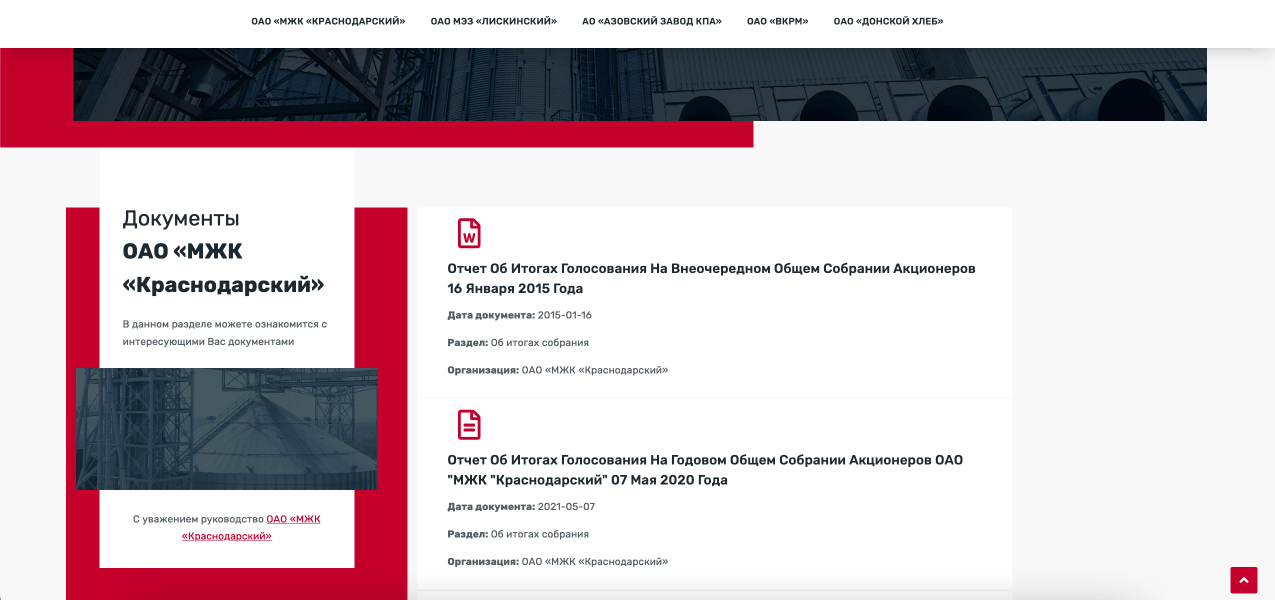
Task: Open annual meeting report 07 Мая 2020 Года
Action: coord(704,470)
